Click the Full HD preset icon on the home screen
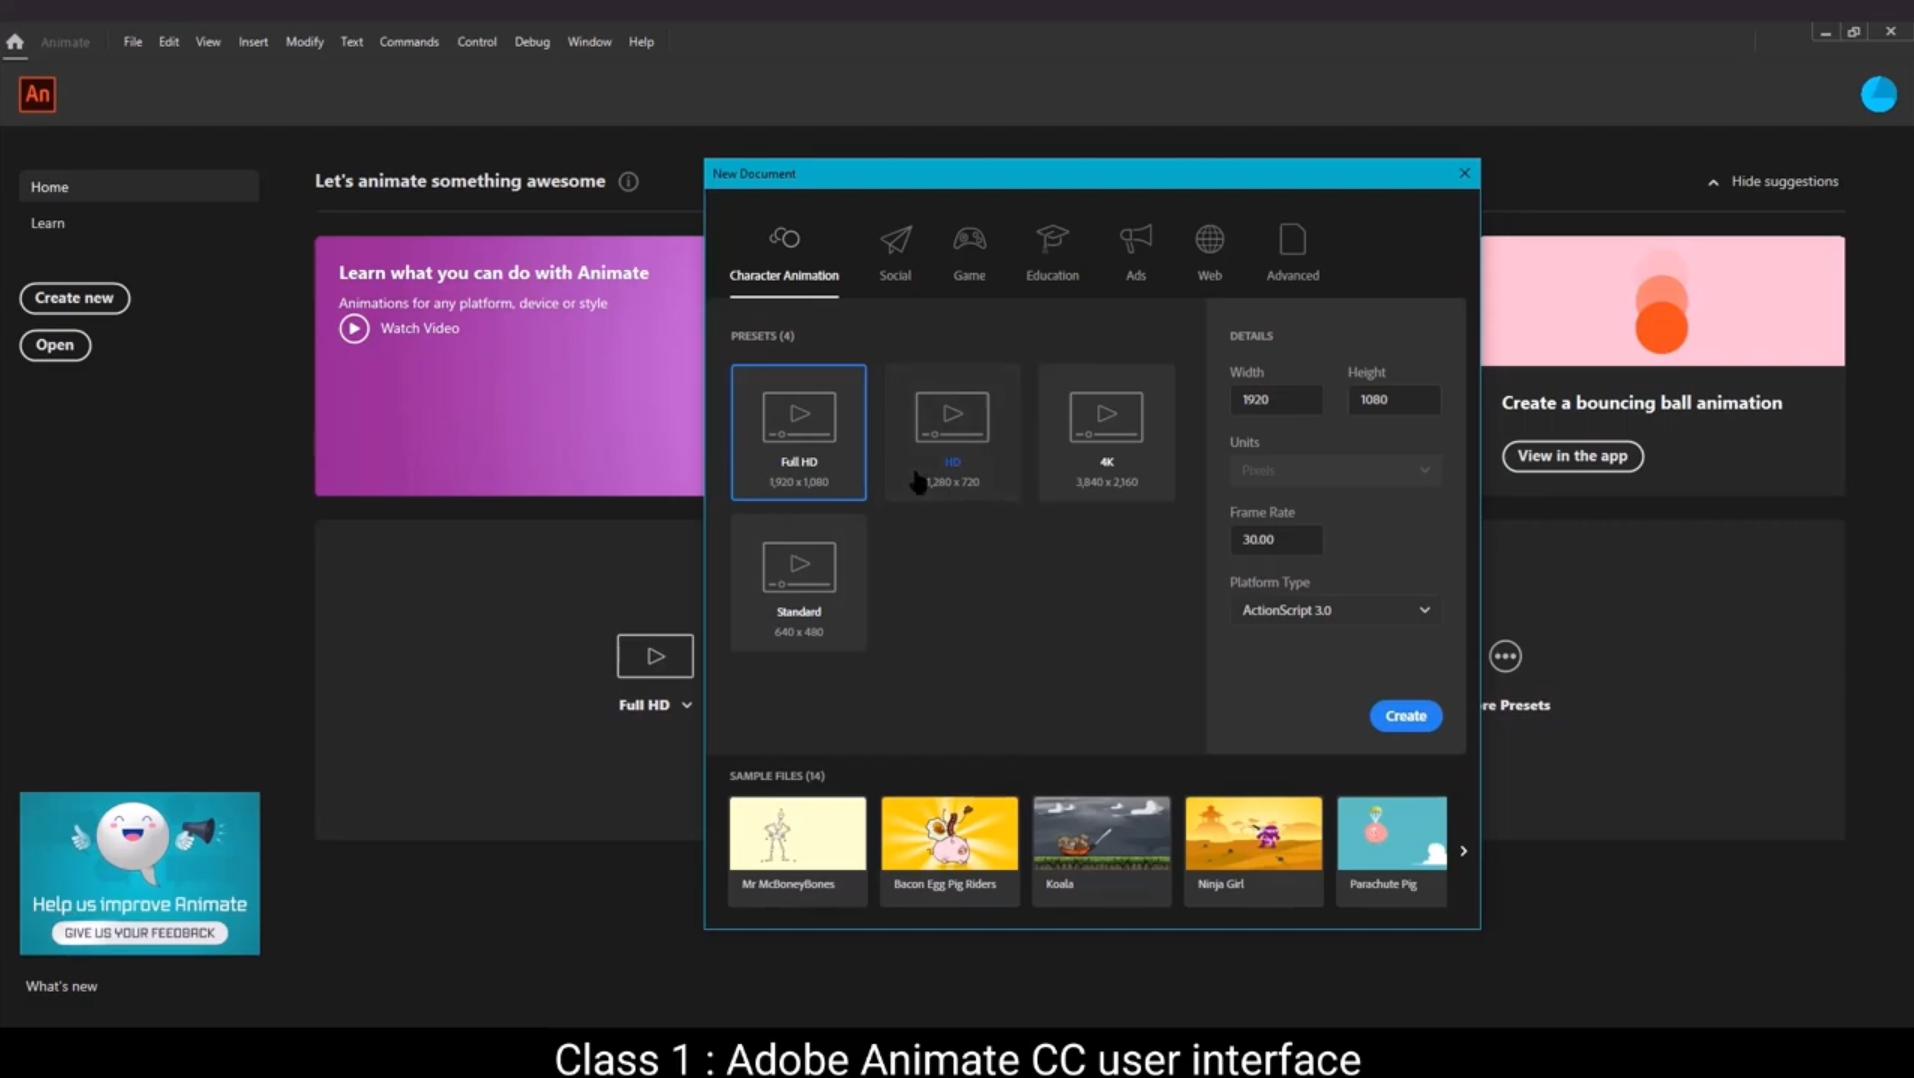The image size is (1914, 1078). 655,656
